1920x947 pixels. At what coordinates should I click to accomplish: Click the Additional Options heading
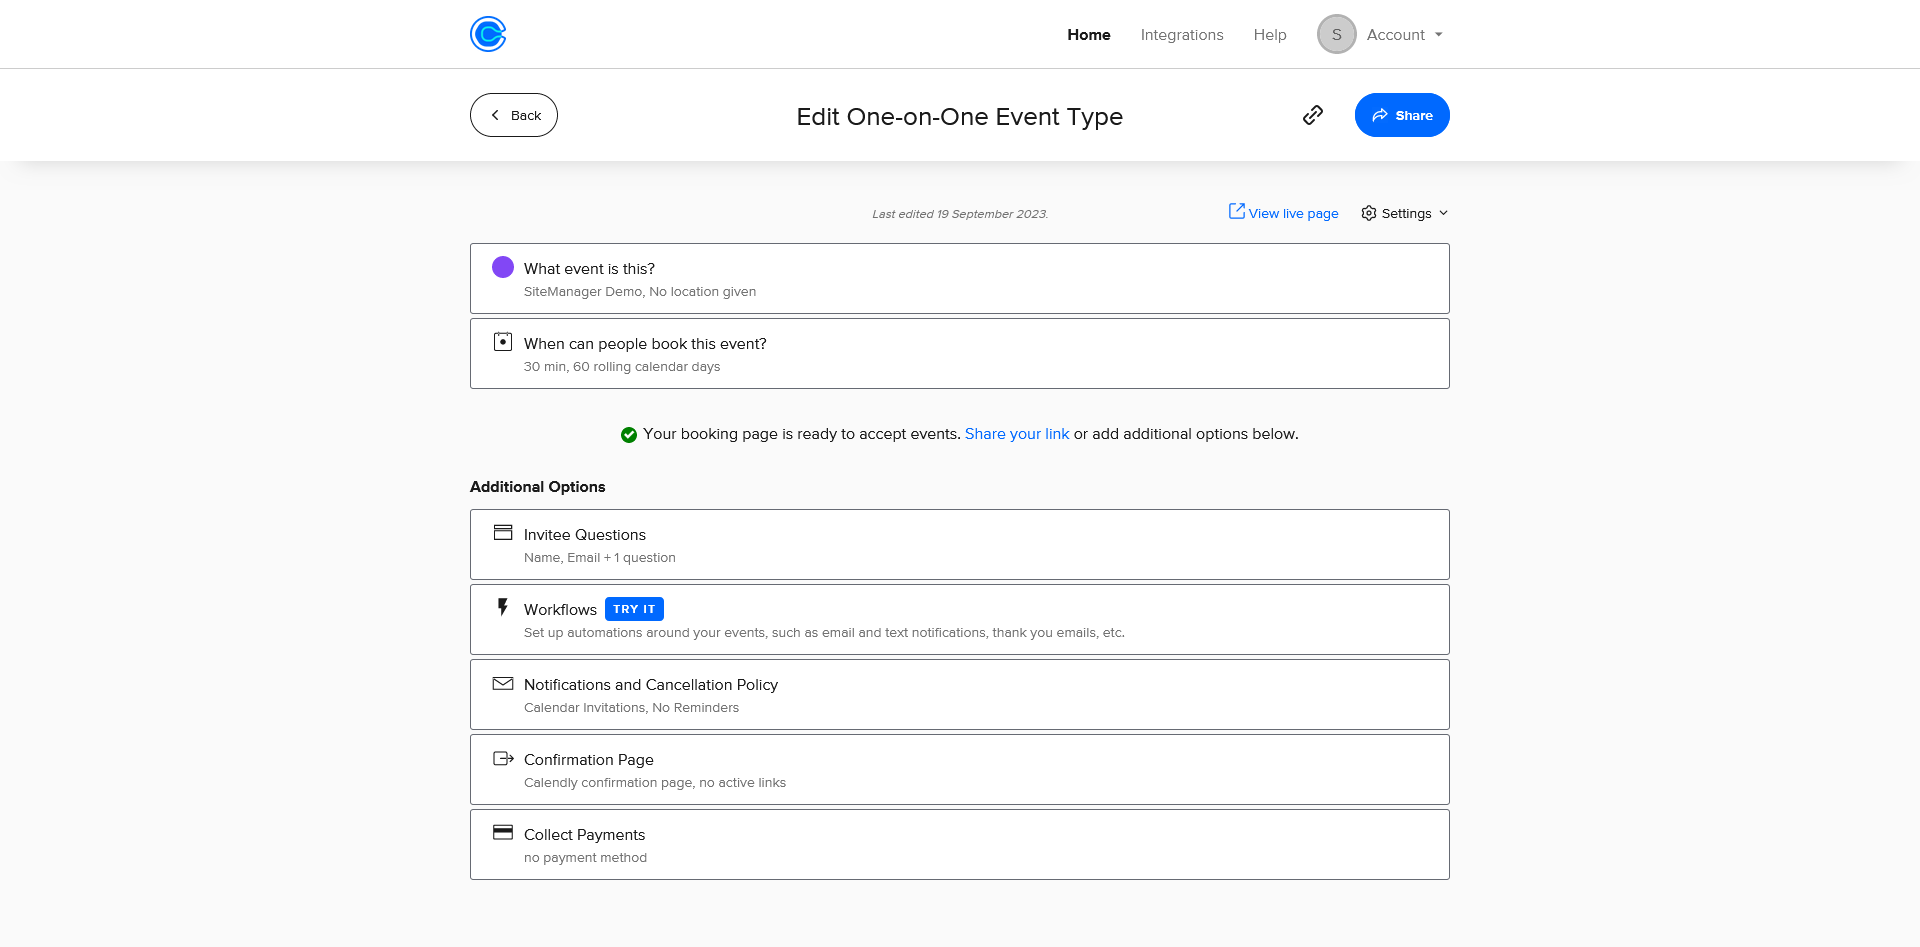pos(538,487)
